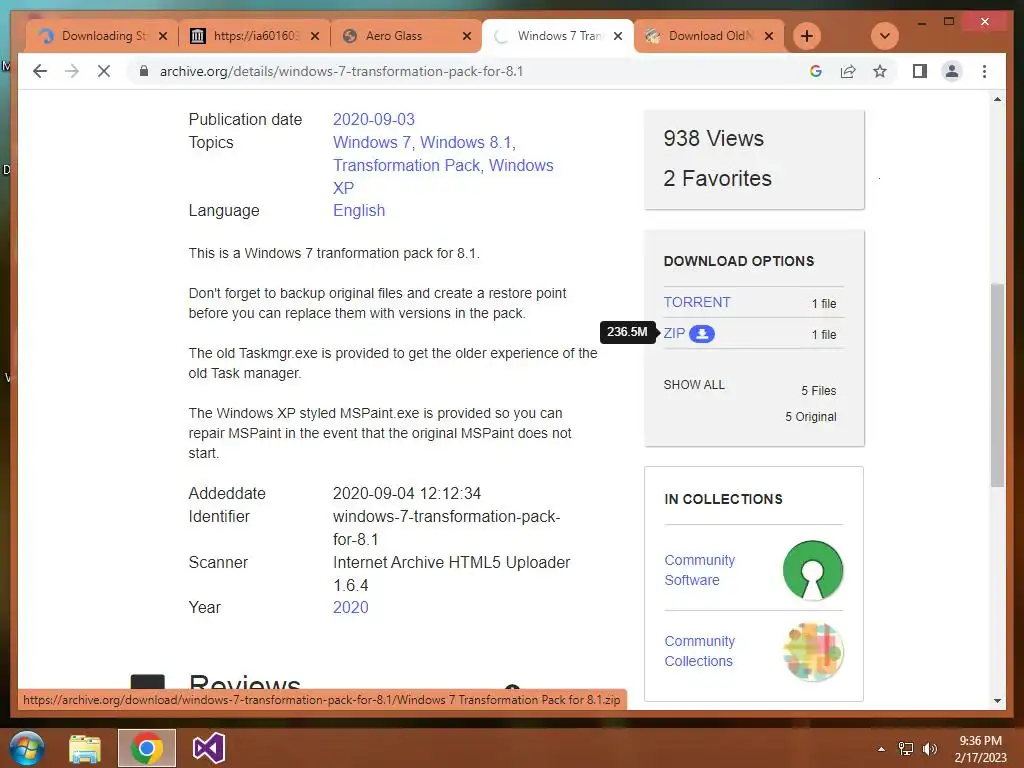Image resolution: width=1024 pixels, height=768 pixels.
Task: Switch to the Download Old tab
Action: tap(708, 36)
